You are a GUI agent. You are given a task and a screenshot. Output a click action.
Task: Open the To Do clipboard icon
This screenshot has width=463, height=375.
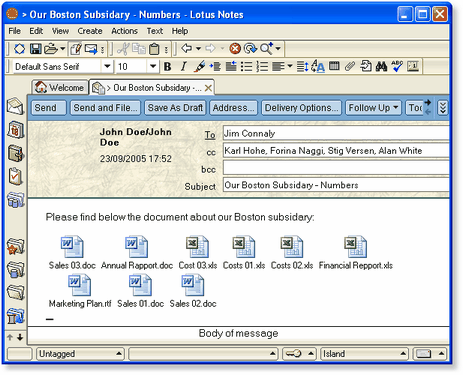[x=15, y=176]
